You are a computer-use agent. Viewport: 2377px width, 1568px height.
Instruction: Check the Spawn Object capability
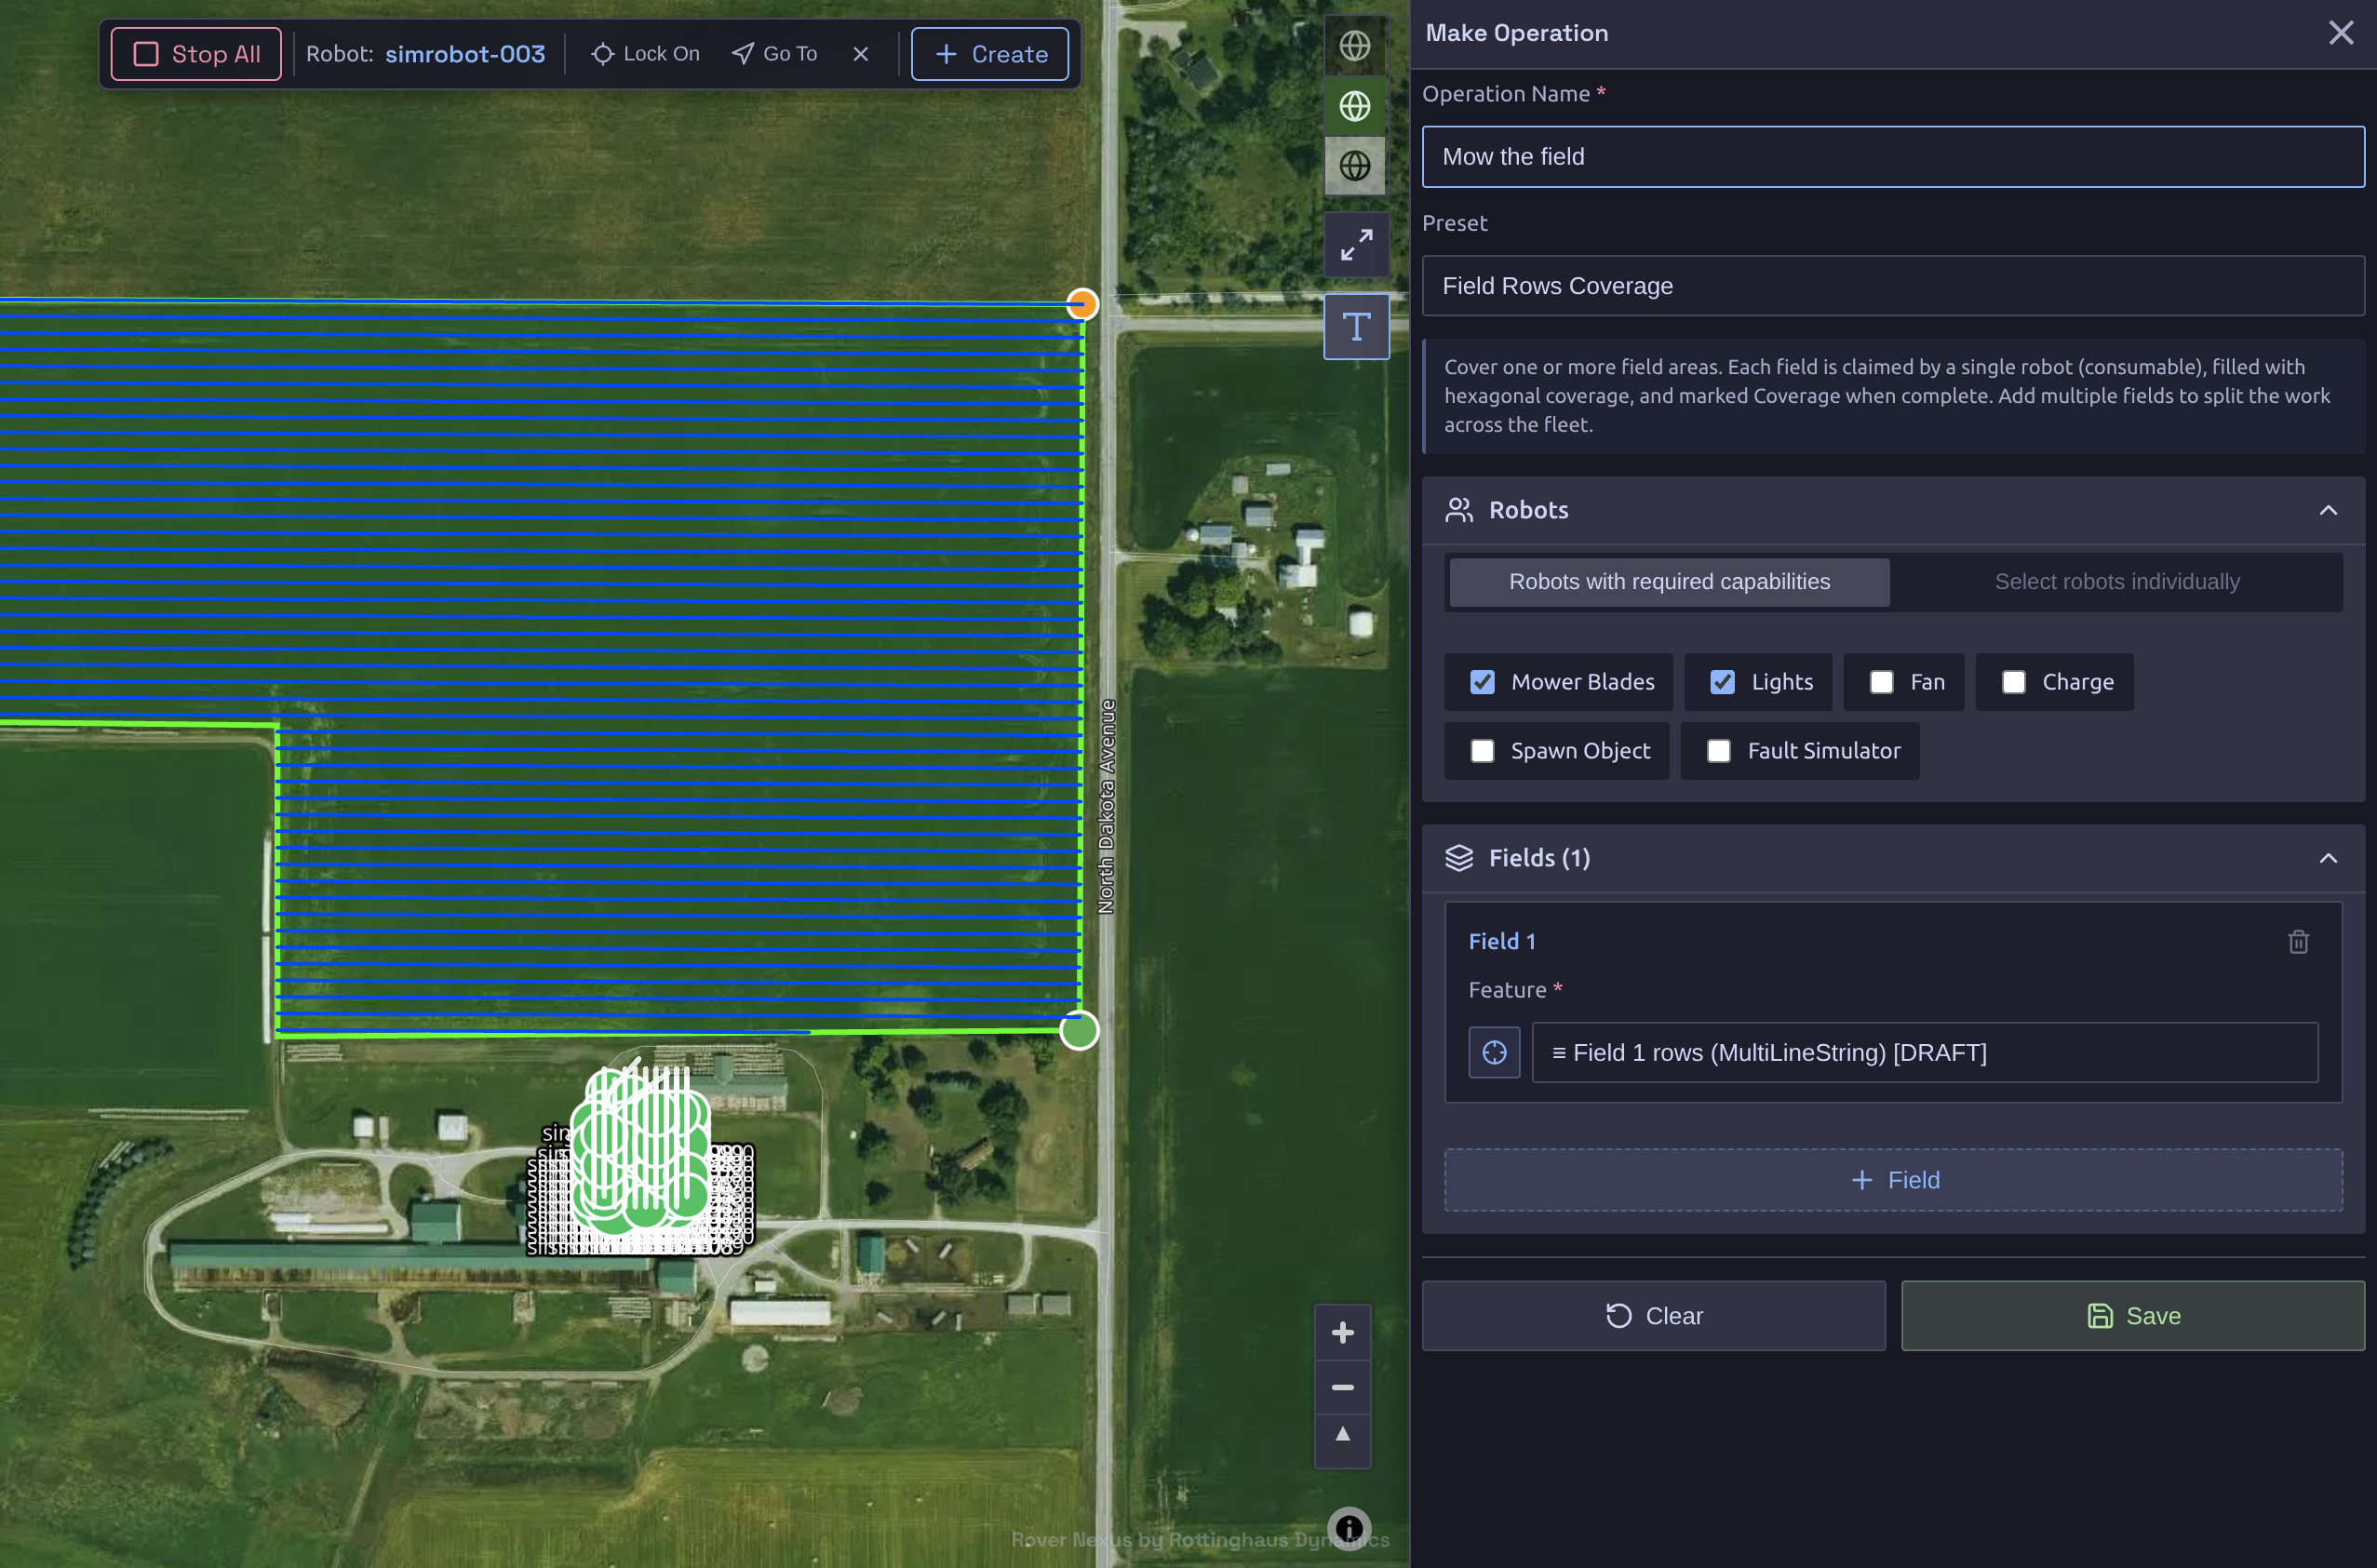[x=1482, y=751]
